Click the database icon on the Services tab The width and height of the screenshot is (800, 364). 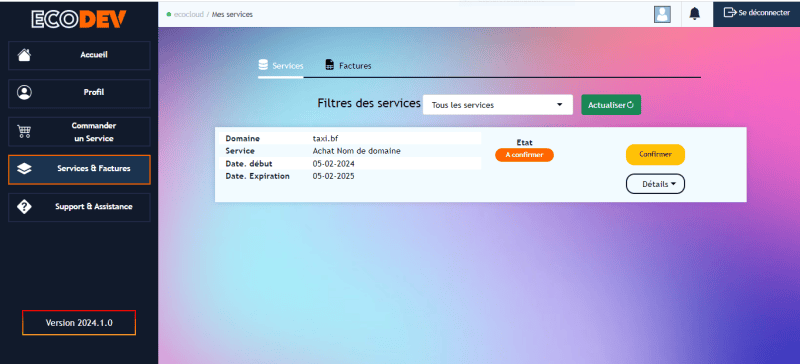263,65
